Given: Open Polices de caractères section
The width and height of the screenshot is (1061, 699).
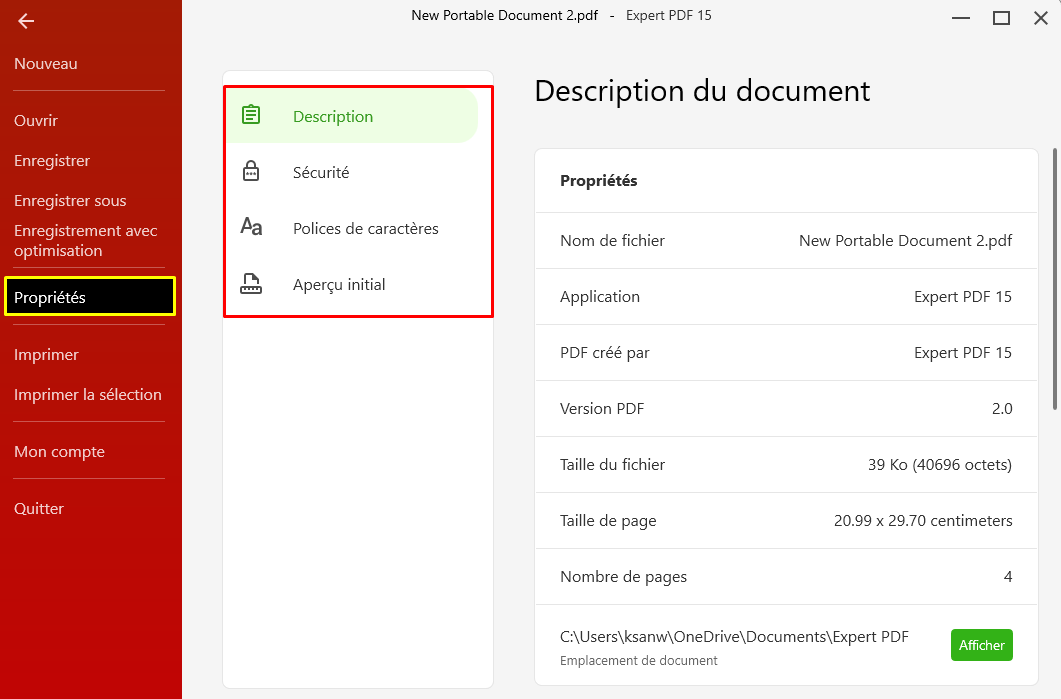Looking at the screenshot, I should click(x=351, y=229).
